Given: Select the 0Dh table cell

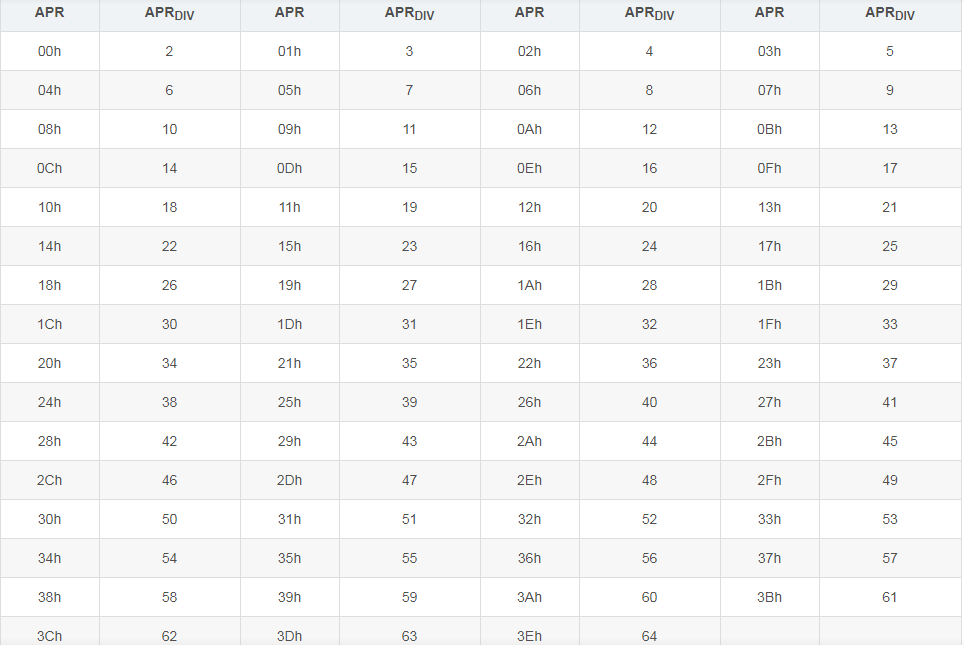Looking at the screenshot, I should pos(289,168).
